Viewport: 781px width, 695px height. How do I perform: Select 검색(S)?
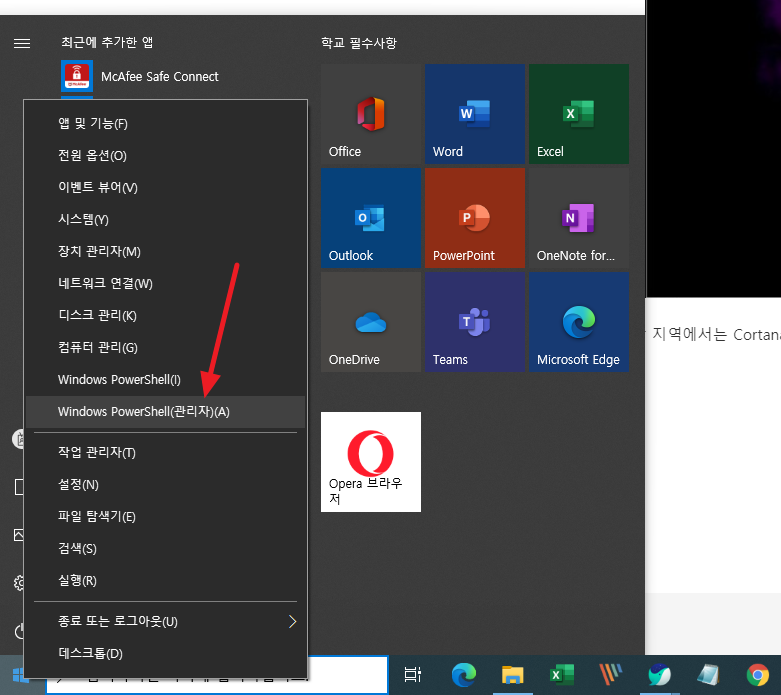[x=165, y=549]
